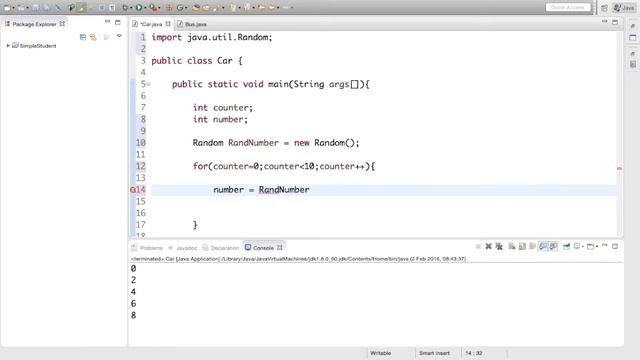Viewport: 640px width, 360px height.
Task: Click the '14 : 32' cursor position status
Action: point(473,353)
